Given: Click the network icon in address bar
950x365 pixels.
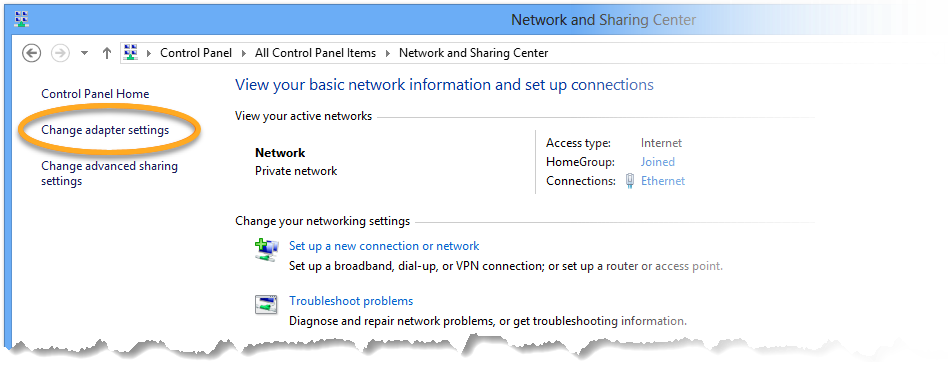Looking at the screenshot, I should (131, 53).
